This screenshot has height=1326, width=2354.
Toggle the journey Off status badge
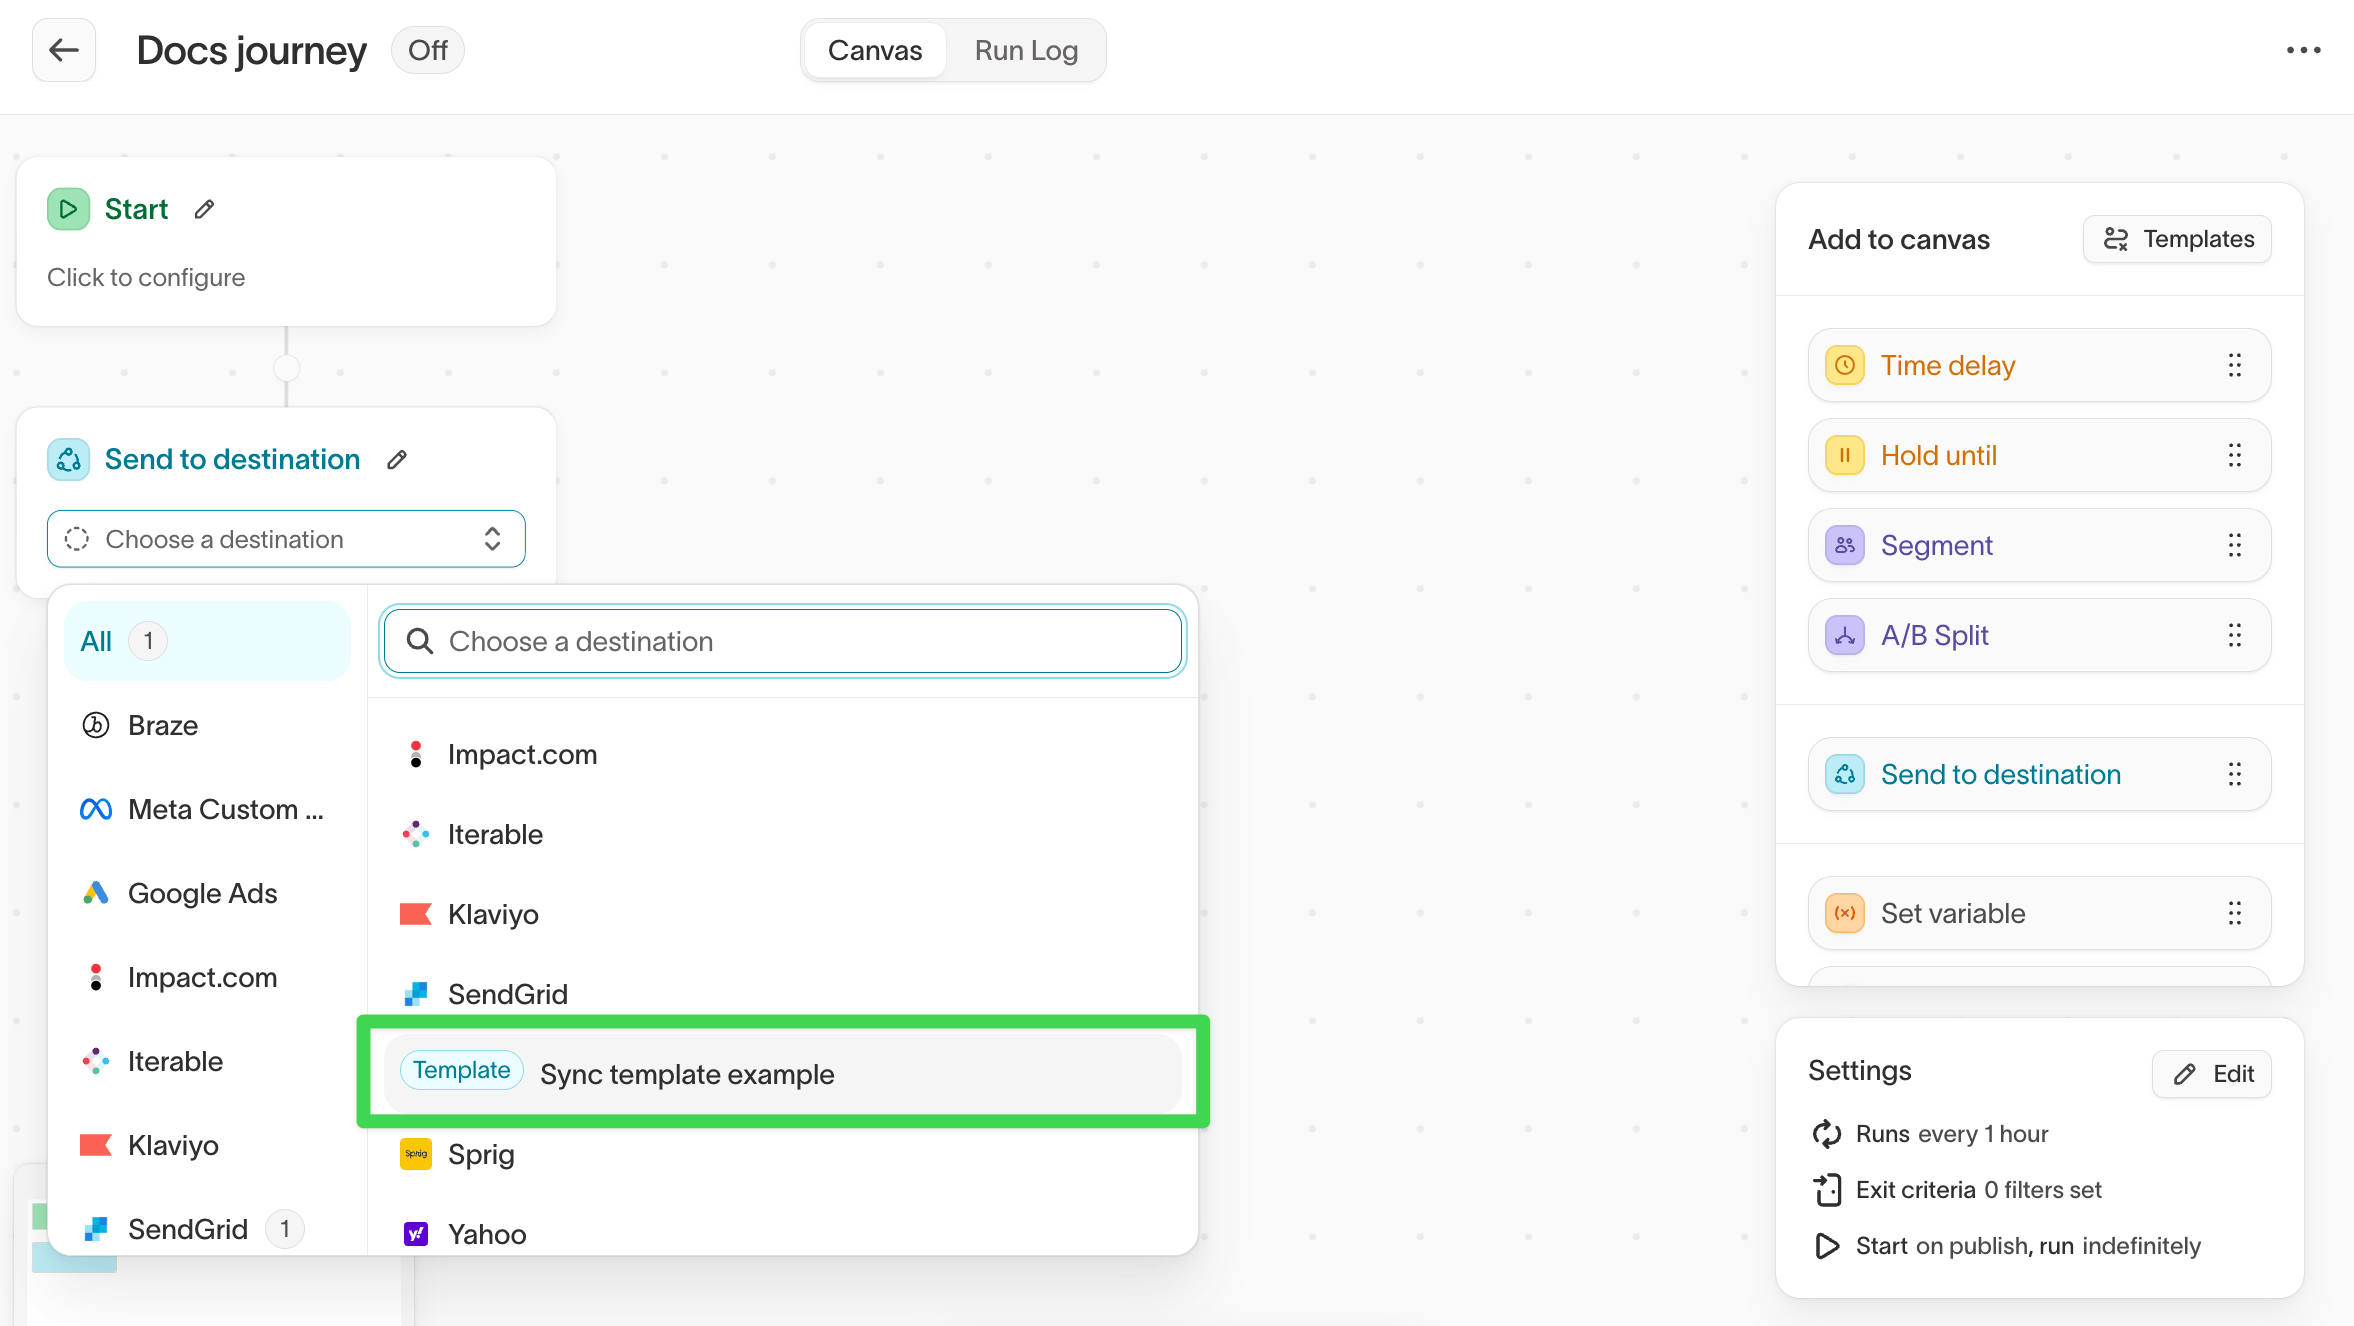coord(428,50)
